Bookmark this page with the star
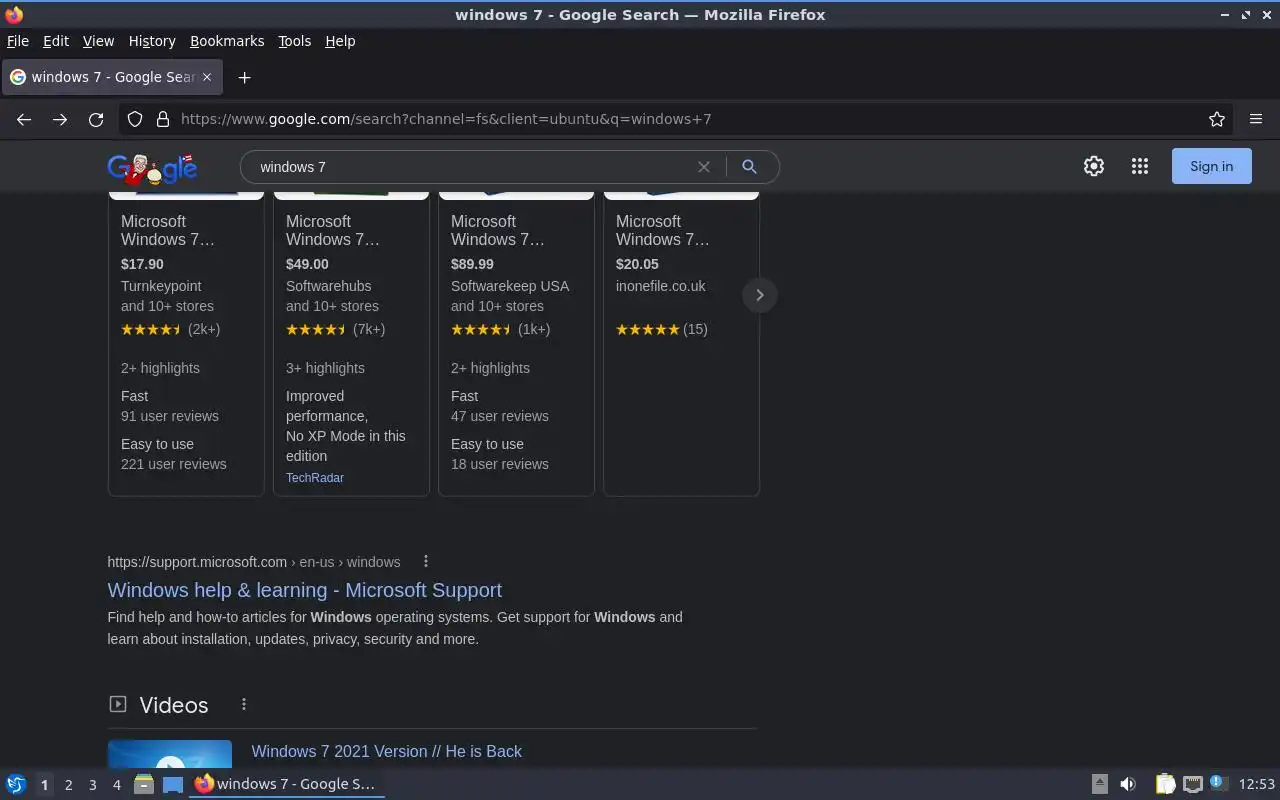 point(1217,119)
